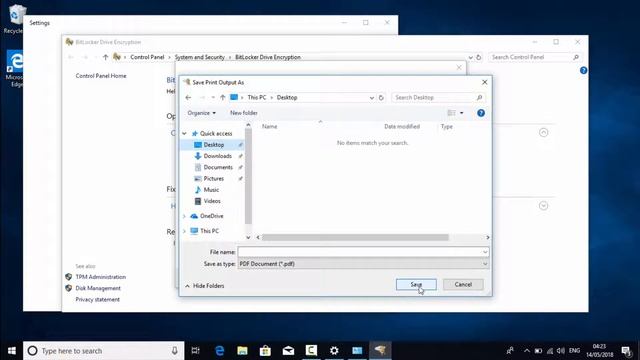Screen dimensions: 640x360
Task: Open Microsoft Store from the taskbar
Action: tap(265, 351)
